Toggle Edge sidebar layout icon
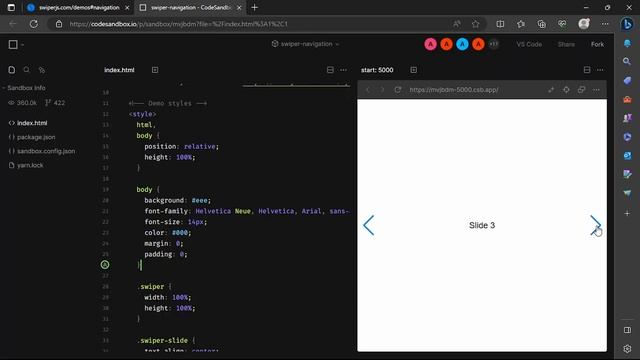 pos(627,330)
